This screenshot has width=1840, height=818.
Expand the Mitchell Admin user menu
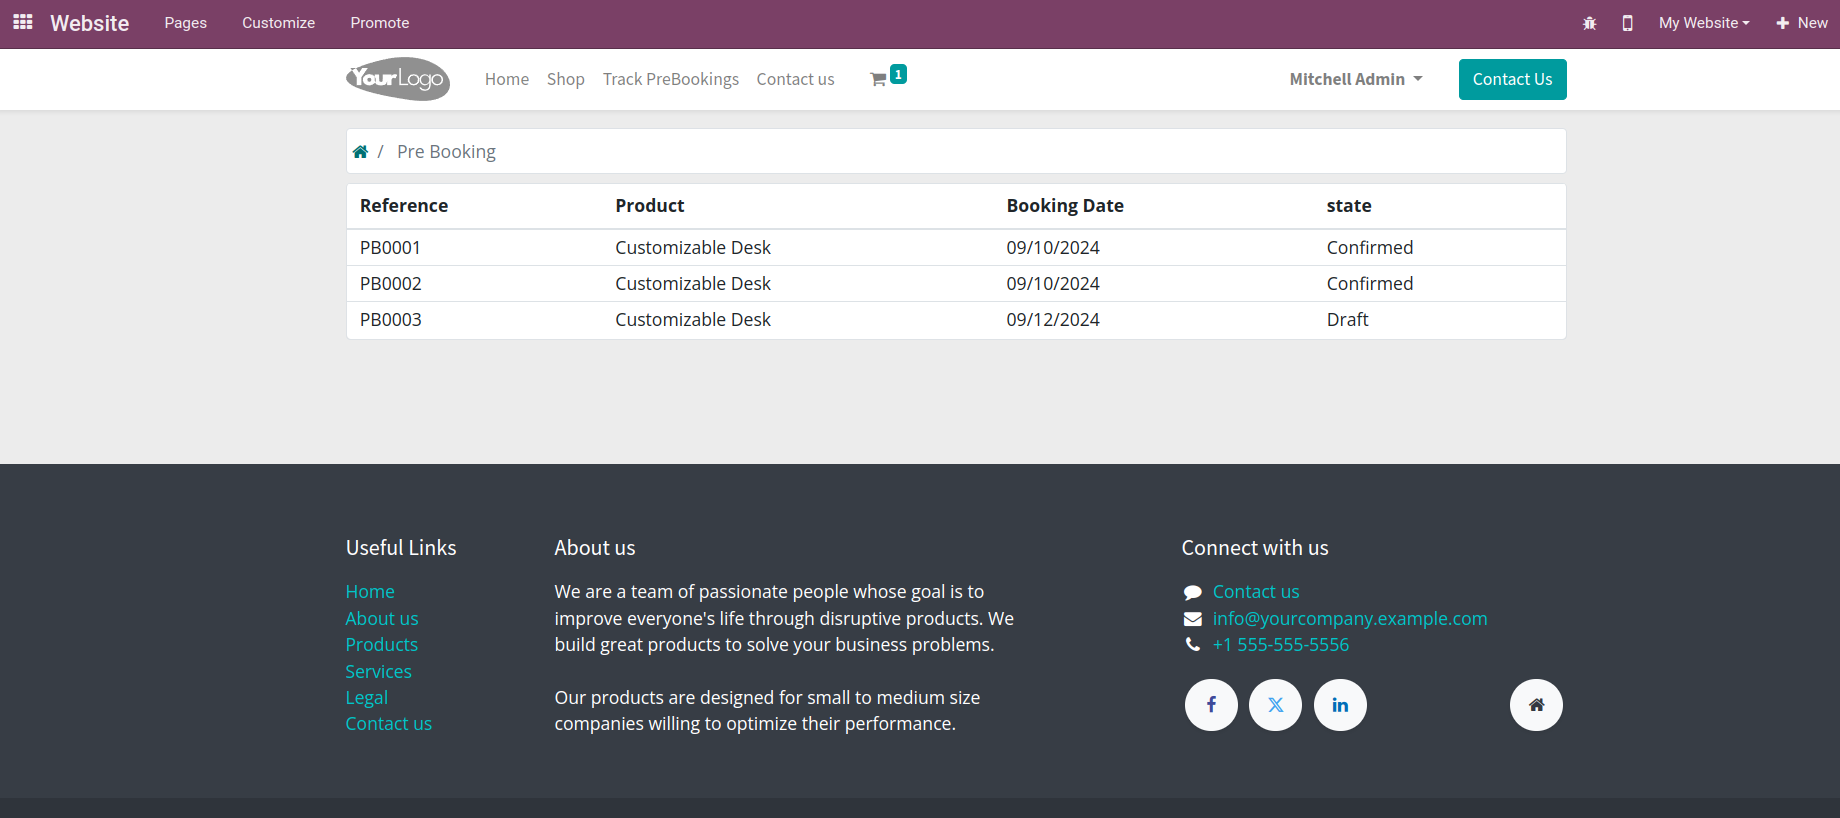point(1356,79)
